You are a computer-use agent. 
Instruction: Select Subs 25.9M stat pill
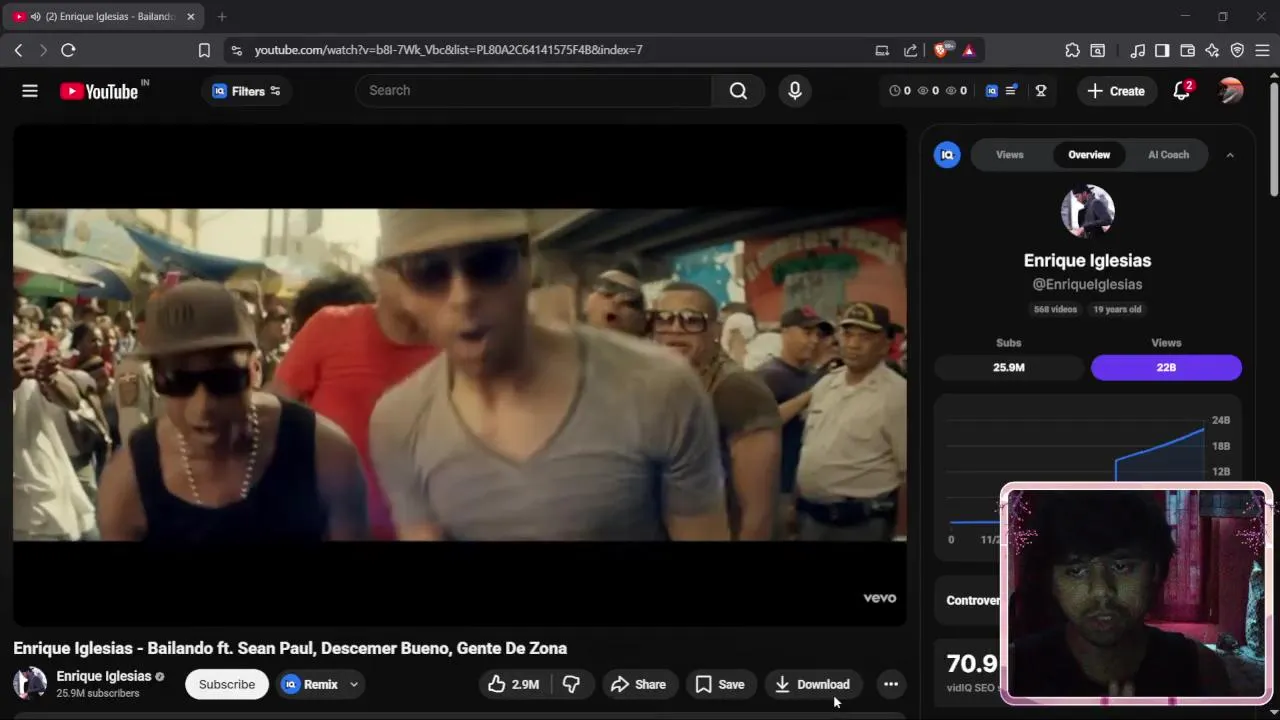point(1009,367)
